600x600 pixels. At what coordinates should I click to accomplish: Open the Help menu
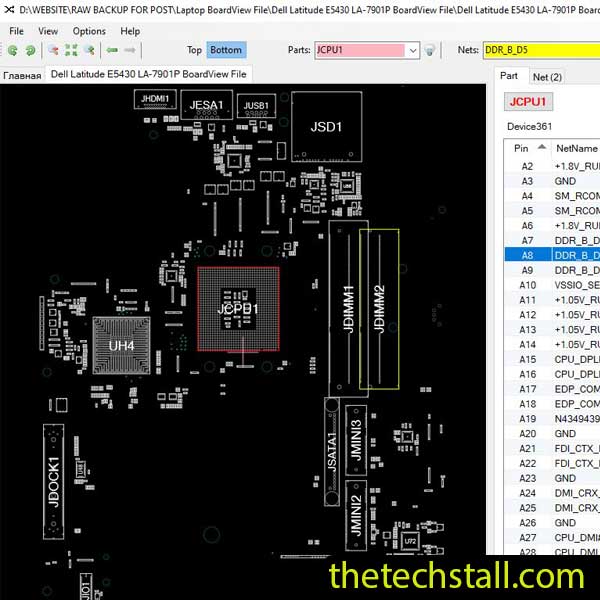[130, 31]
